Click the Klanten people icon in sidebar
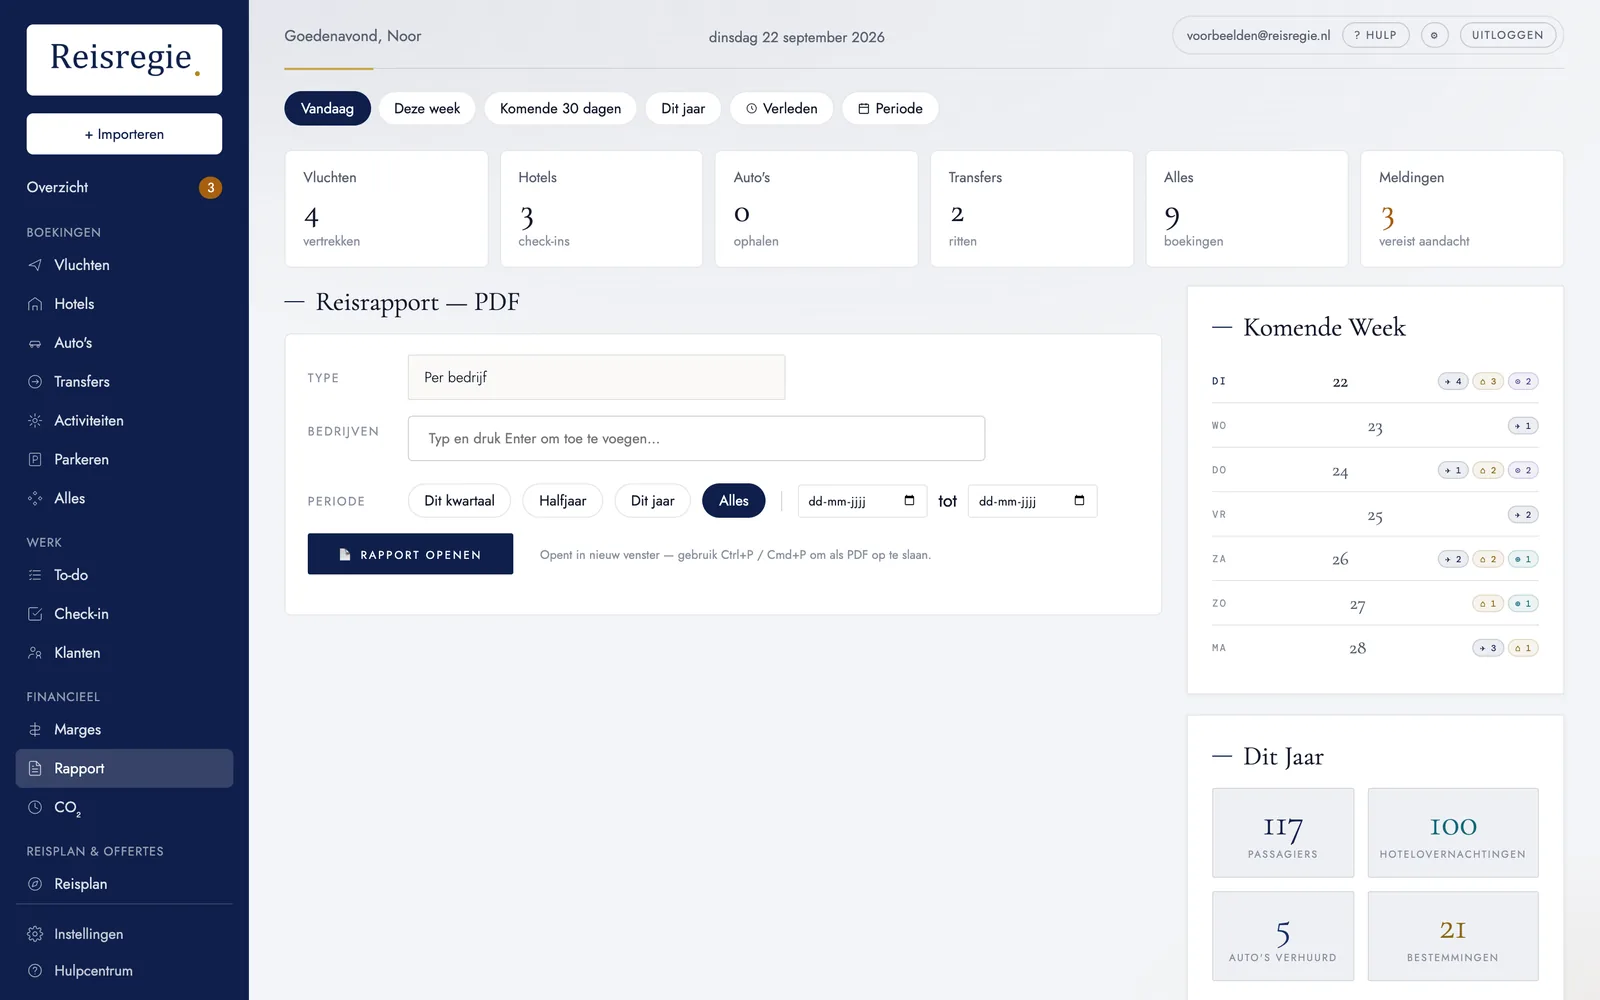The image size is (1600, 1000). pos(35,653)
